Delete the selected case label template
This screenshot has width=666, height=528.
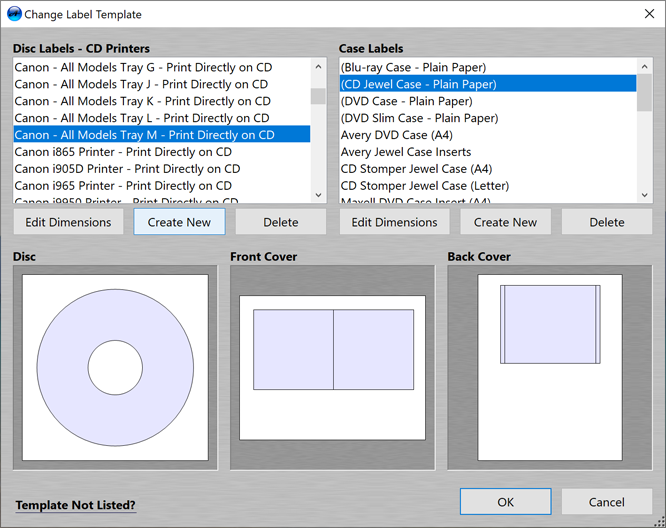coord(606,222)
